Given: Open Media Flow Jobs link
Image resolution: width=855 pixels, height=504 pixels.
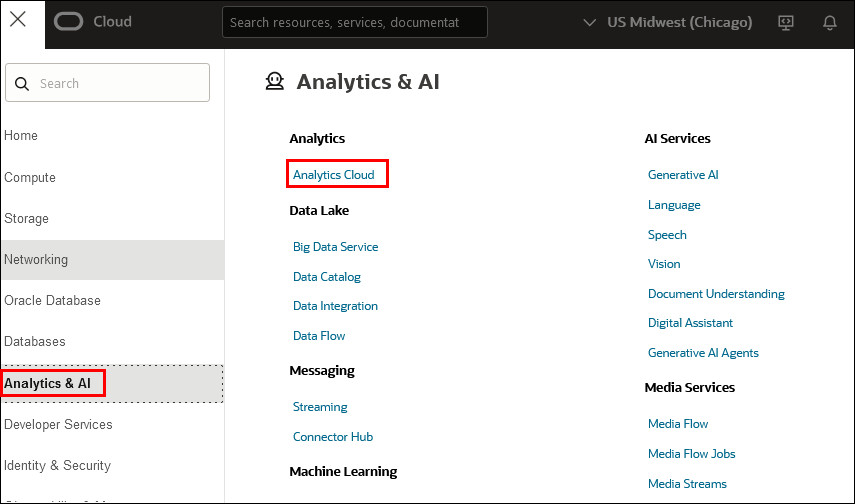Looking at the screenshot, I should point(691,454).
